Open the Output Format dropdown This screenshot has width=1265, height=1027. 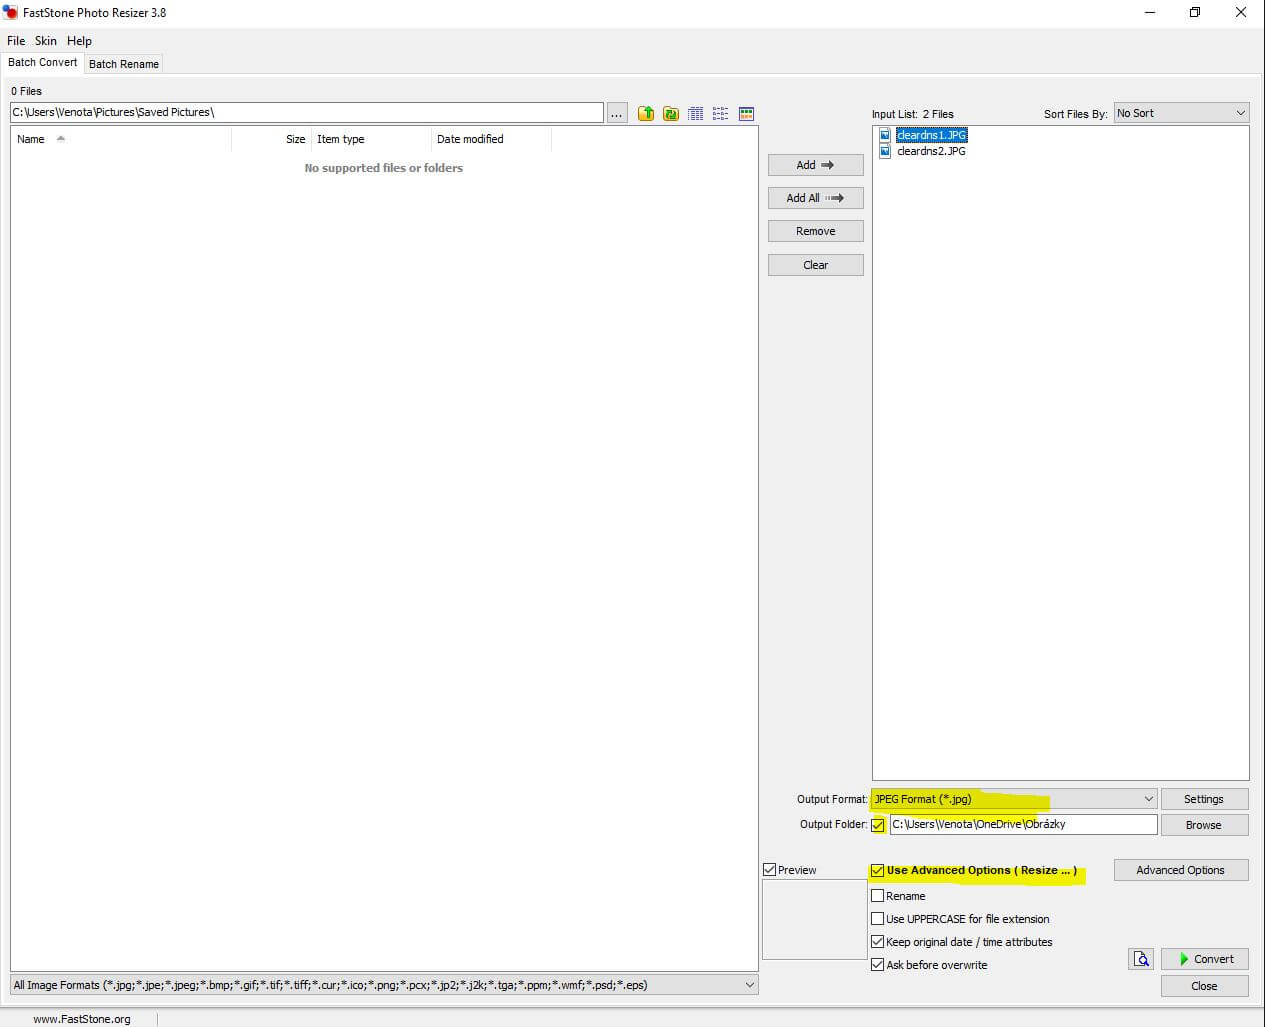[x=1148, y=799]
